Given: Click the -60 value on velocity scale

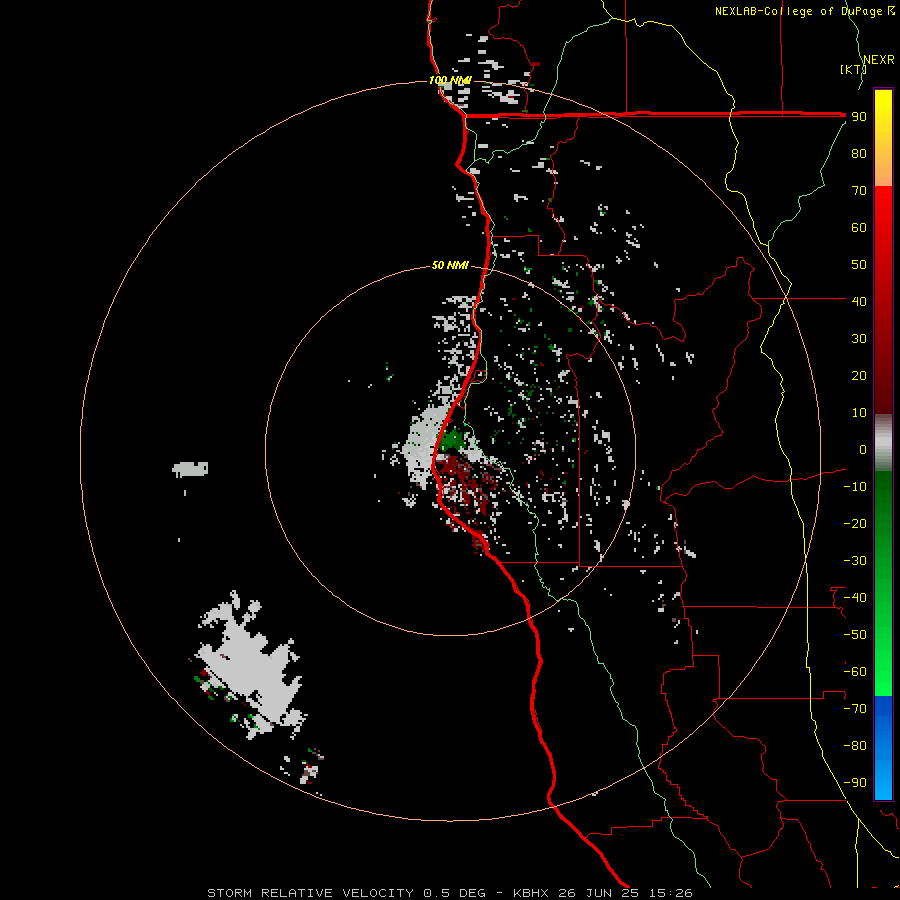Looking at the screenshot, I should (x=855, y=672).
